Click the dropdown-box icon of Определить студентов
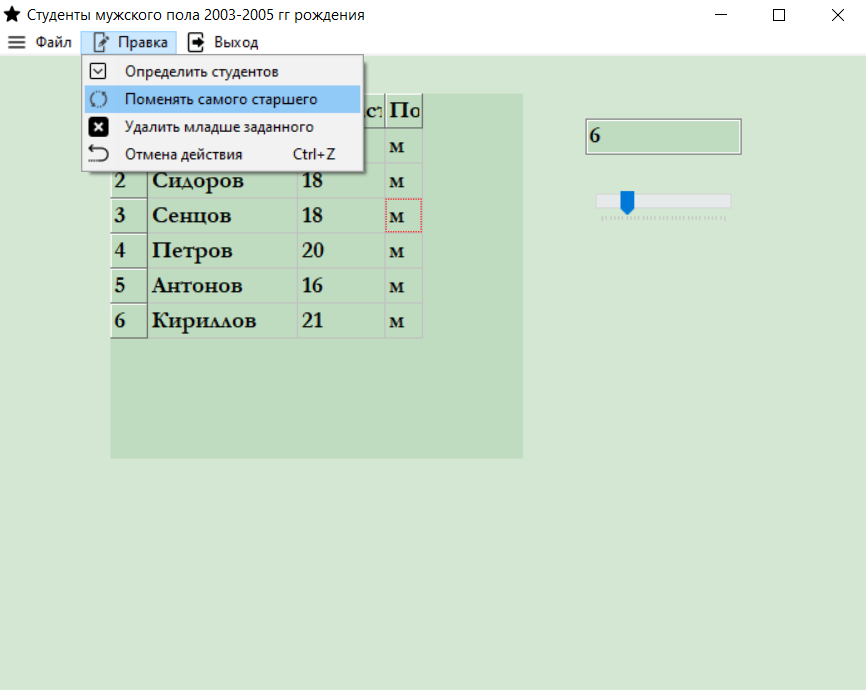This screenshot has height=690, width=866. tap(98, 71)
